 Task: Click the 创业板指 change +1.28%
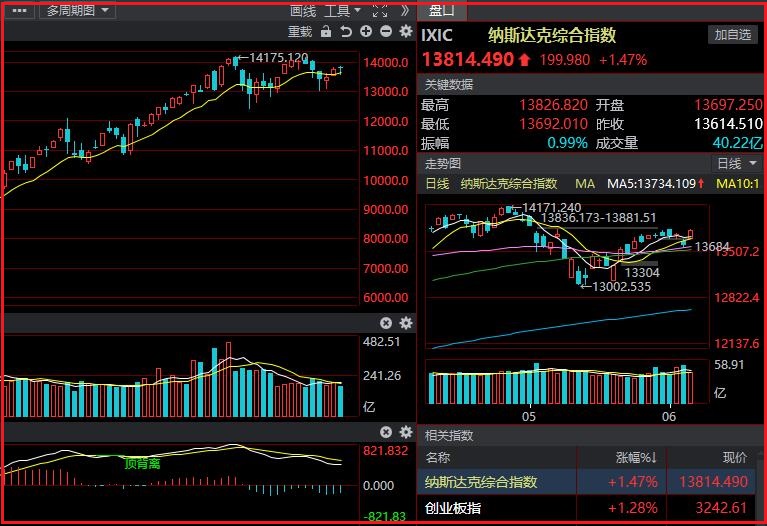pos(632,508)
